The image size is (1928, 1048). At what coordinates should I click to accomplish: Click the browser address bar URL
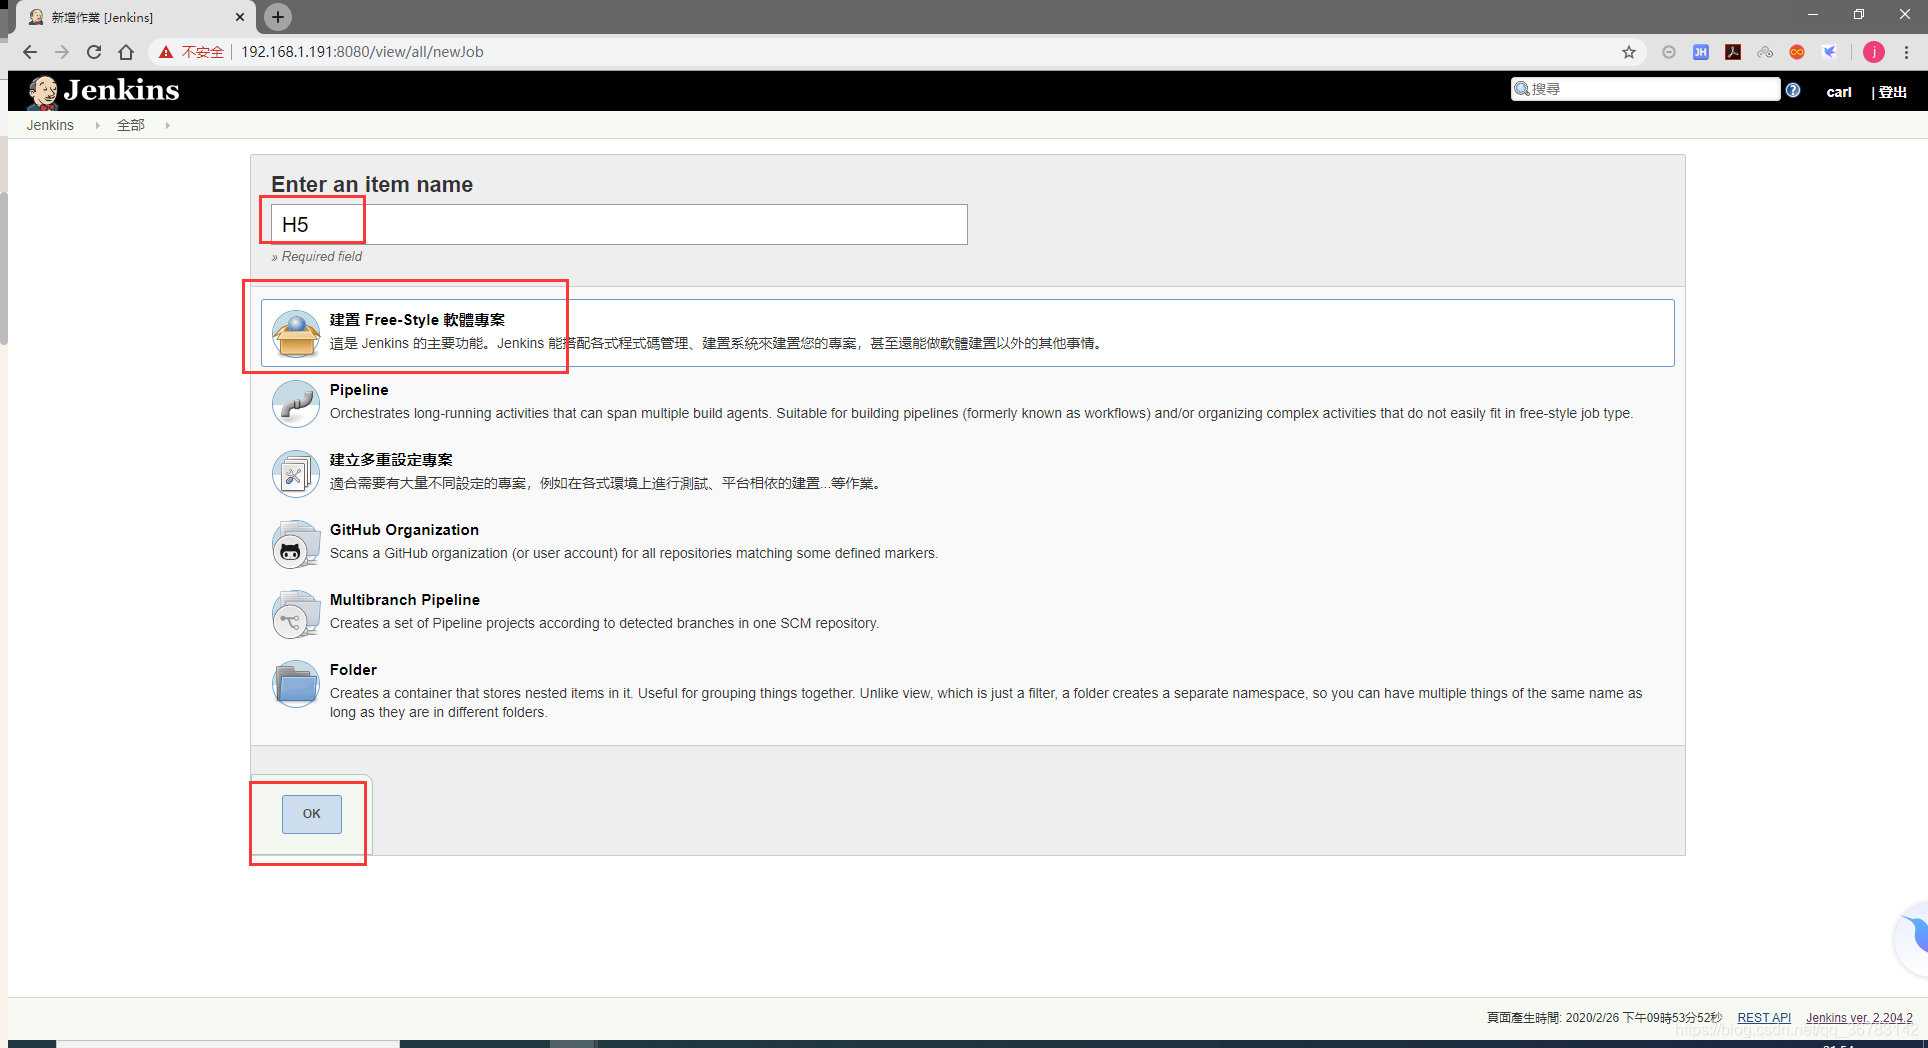pos(362,52)
